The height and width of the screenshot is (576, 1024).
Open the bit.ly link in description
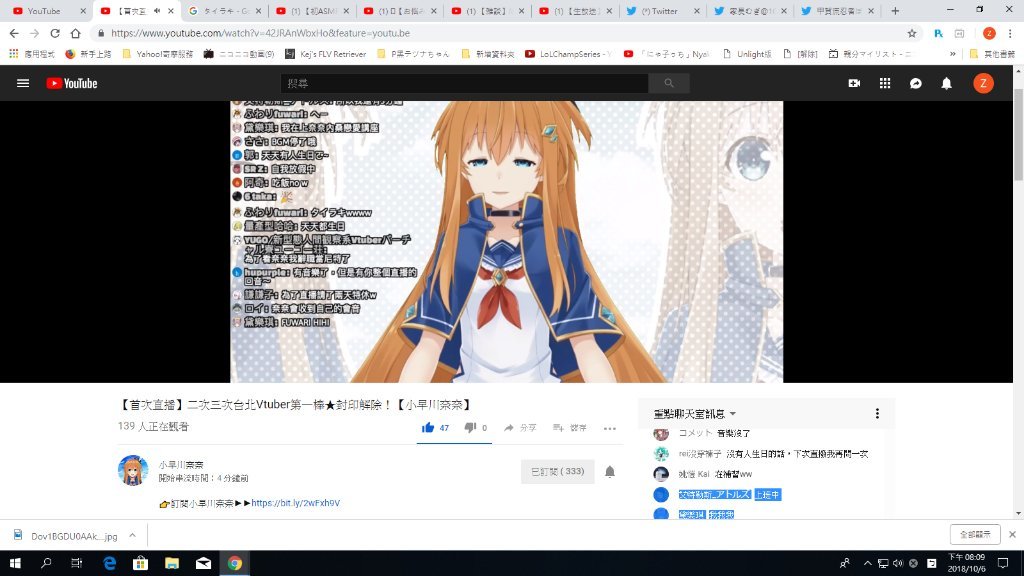pos(295,503)
